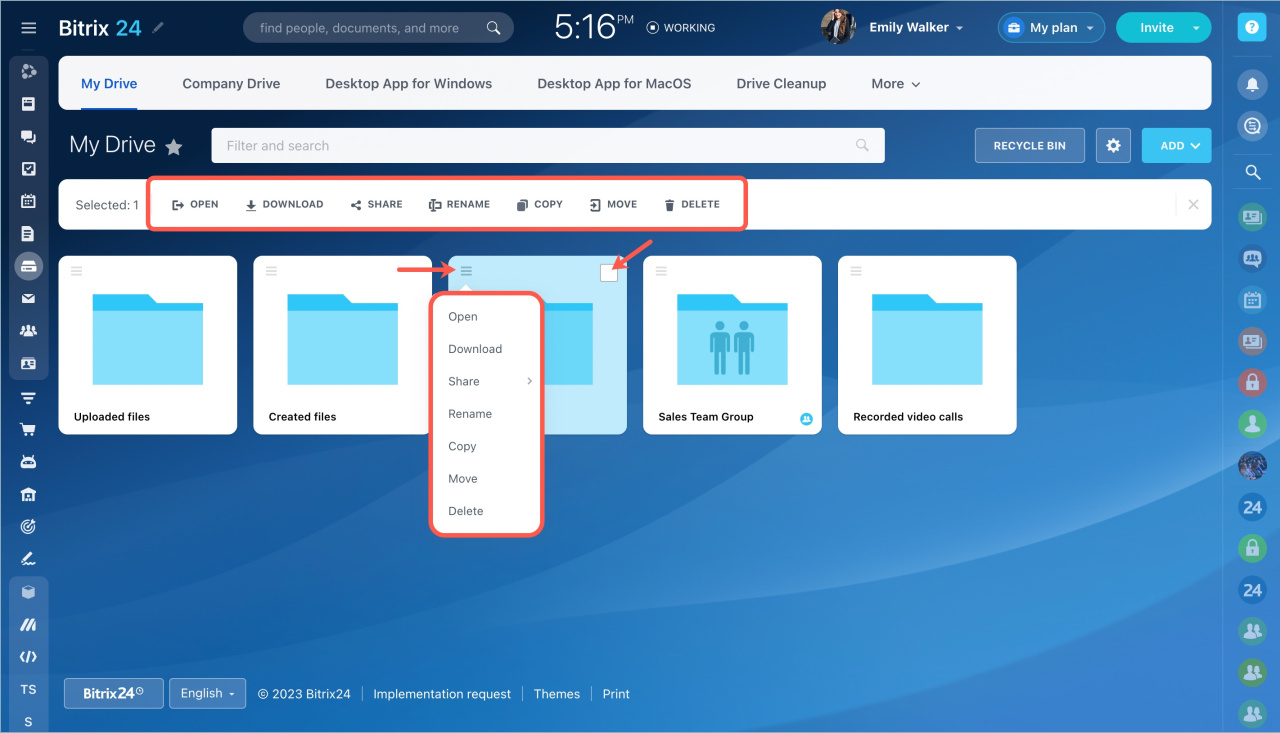Open menu icon on Recorded video calls folder

(856, 270)
